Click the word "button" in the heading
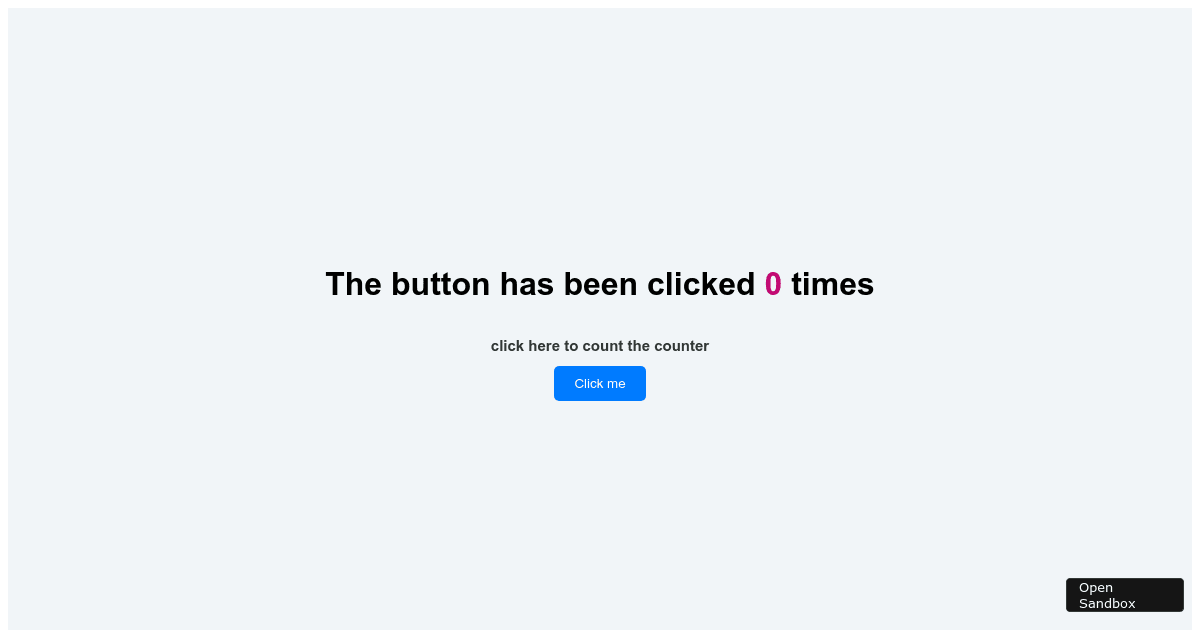 point(441,284)
